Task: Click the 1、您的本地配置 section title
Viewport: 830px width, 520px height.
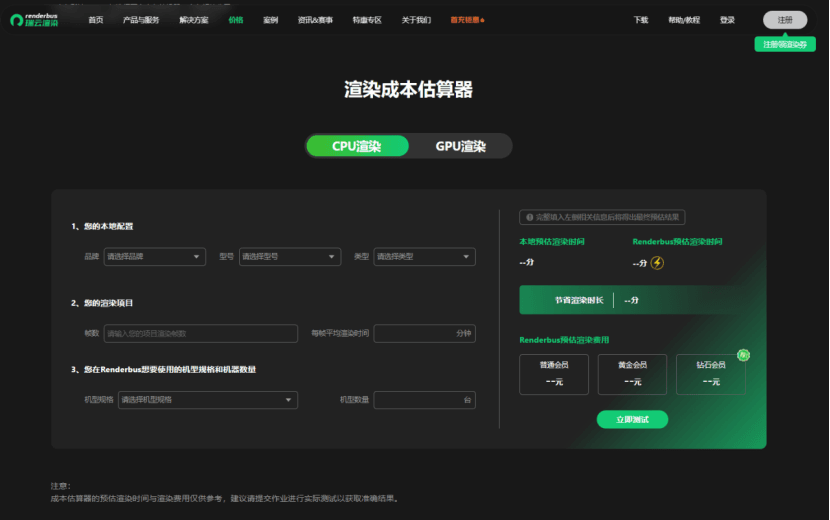Action: (x=102, y=227)
